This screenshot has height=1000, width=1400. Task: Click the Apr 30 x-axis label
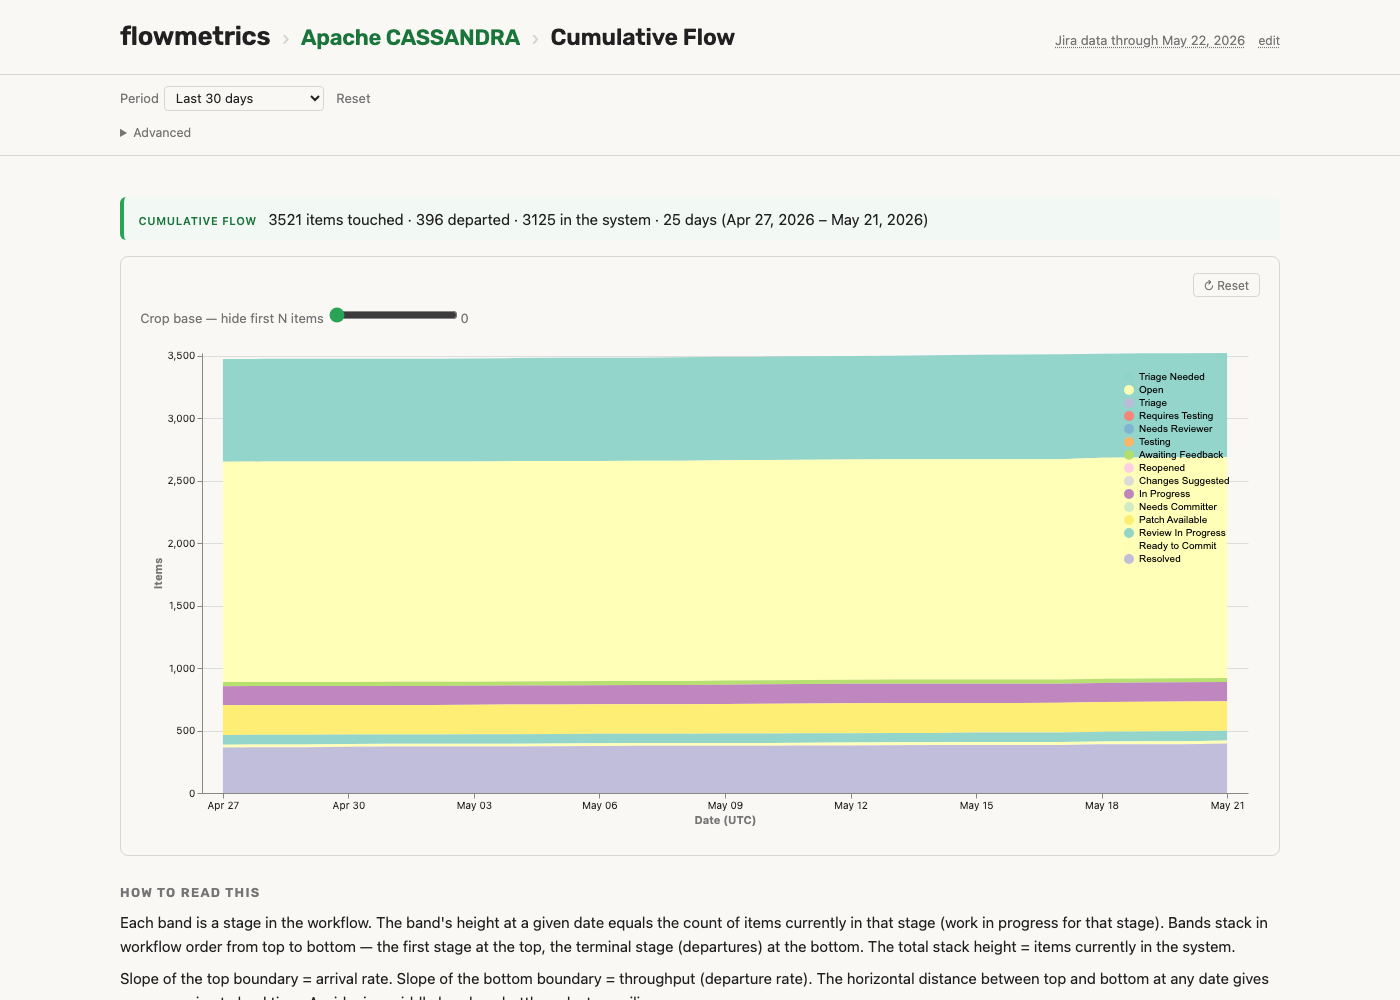349,805
